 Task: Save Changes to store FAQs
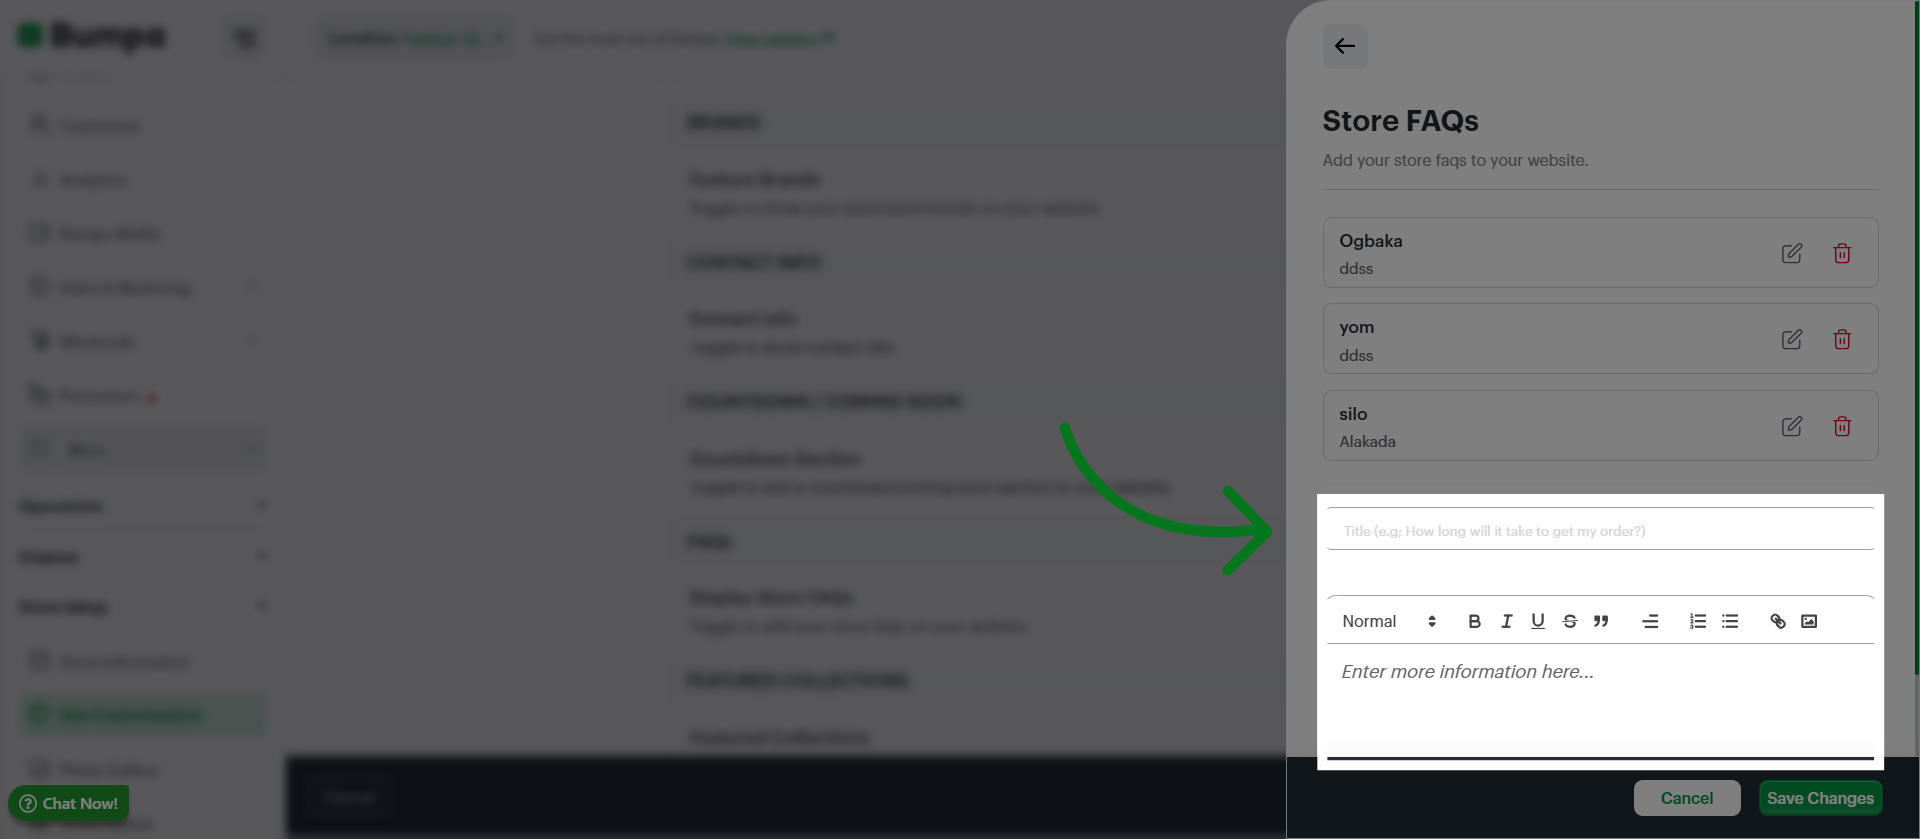click(x=1820, y=798)
